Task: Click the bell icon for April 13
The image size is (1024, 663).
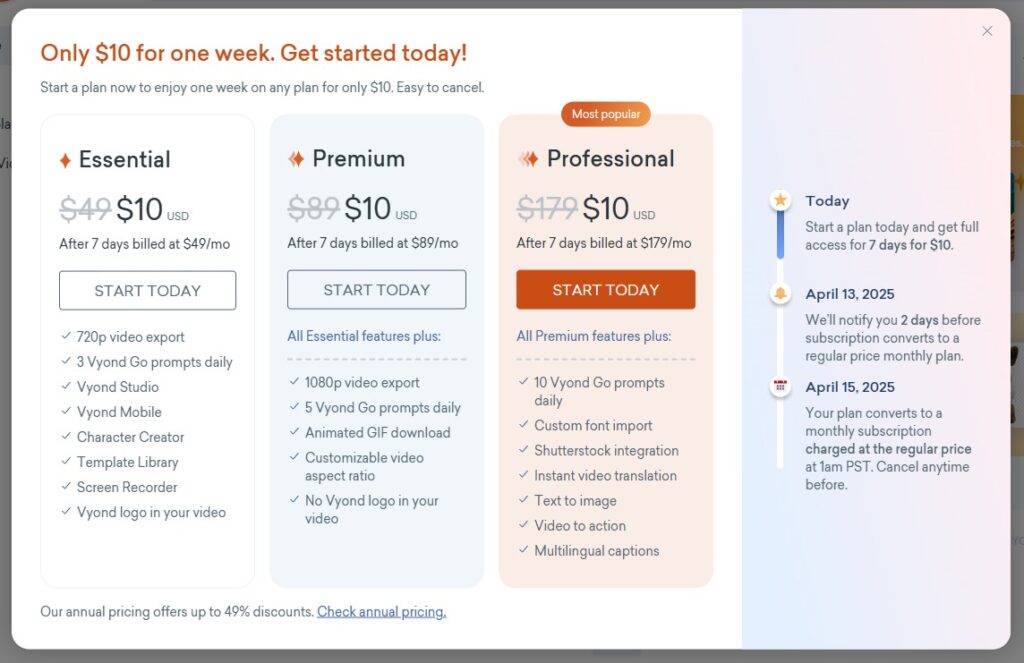Action: coord(780,294)
